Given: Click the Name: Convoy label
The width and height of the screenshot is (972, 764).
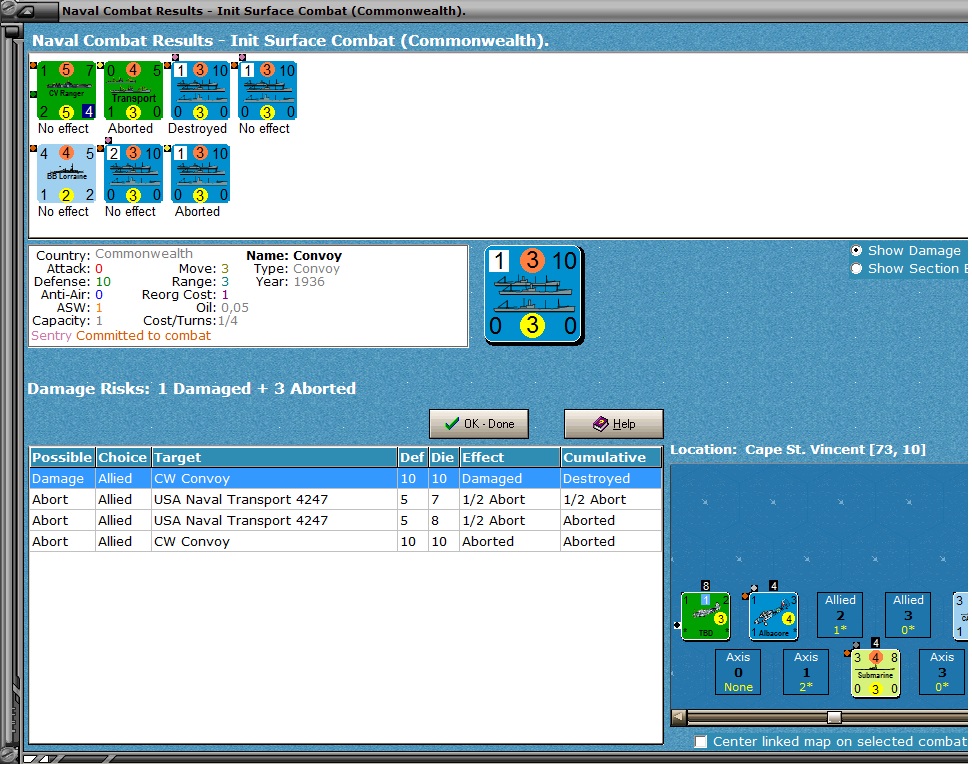Looking at the screenshot, I should (294, 255).
